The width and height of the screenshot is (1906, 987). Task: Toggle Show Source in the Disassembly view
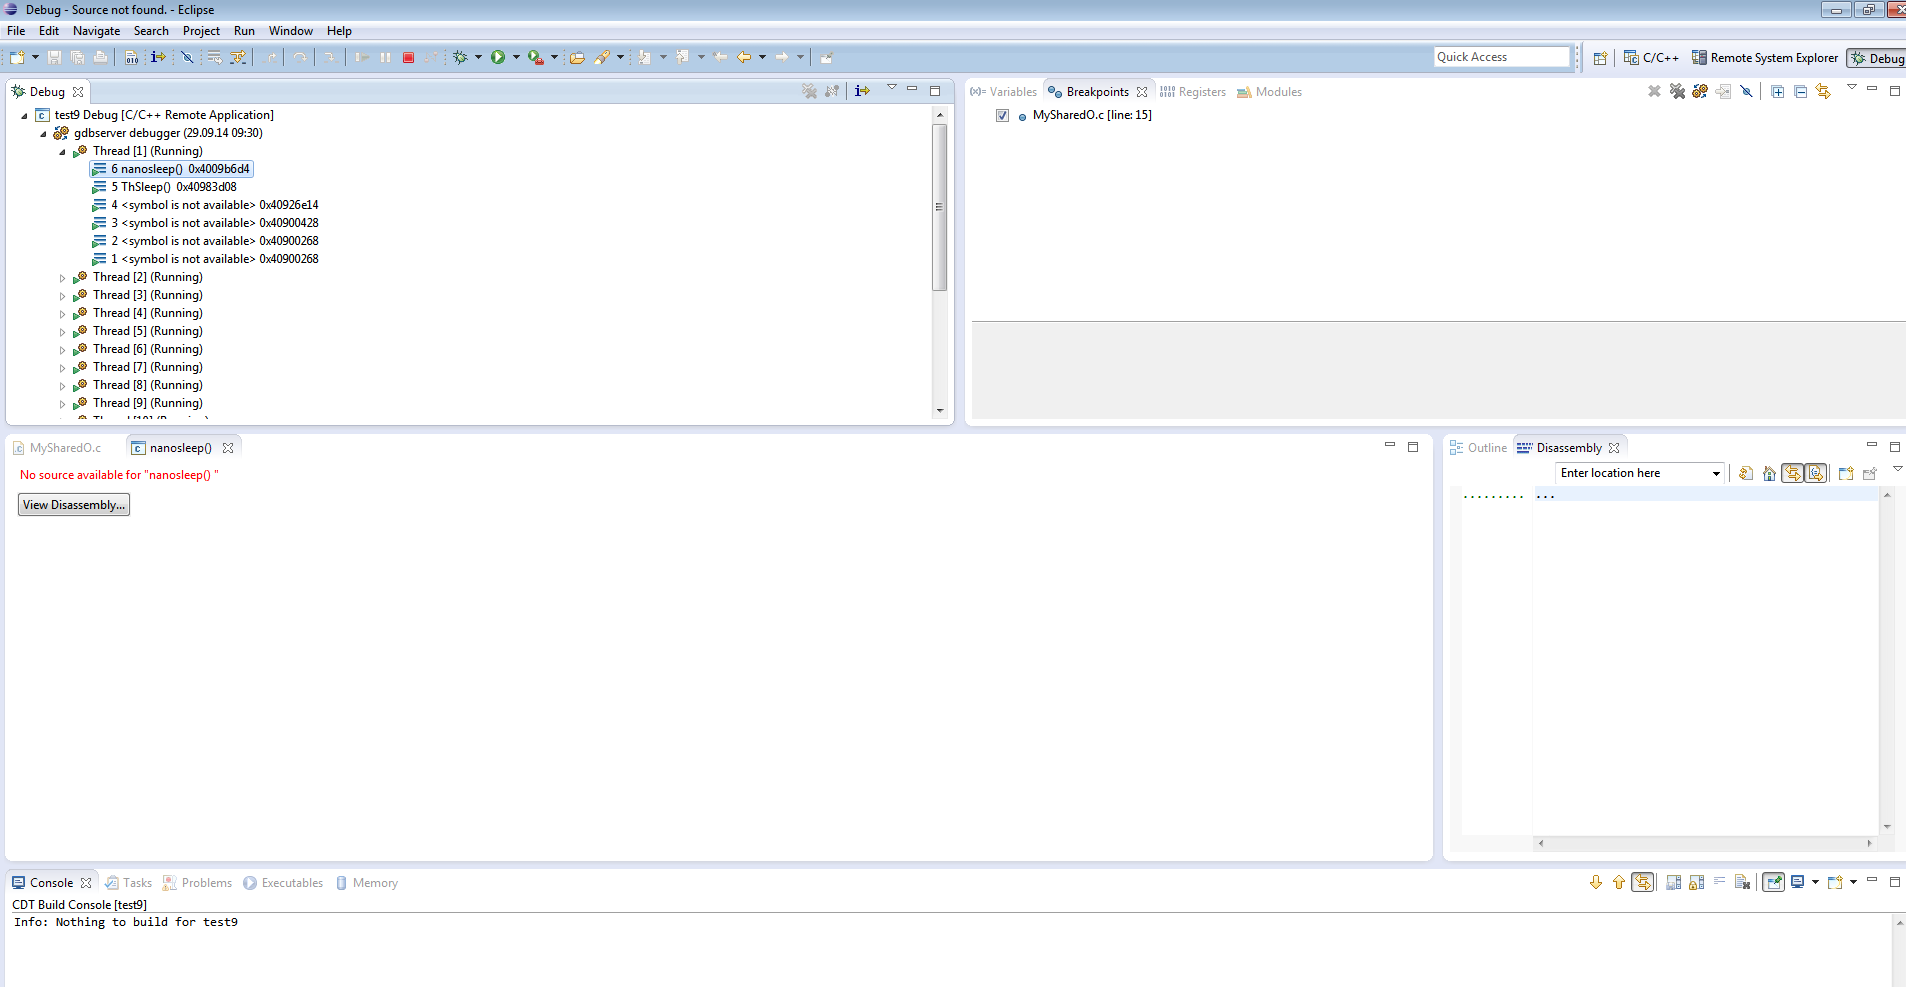[1816, 473]
